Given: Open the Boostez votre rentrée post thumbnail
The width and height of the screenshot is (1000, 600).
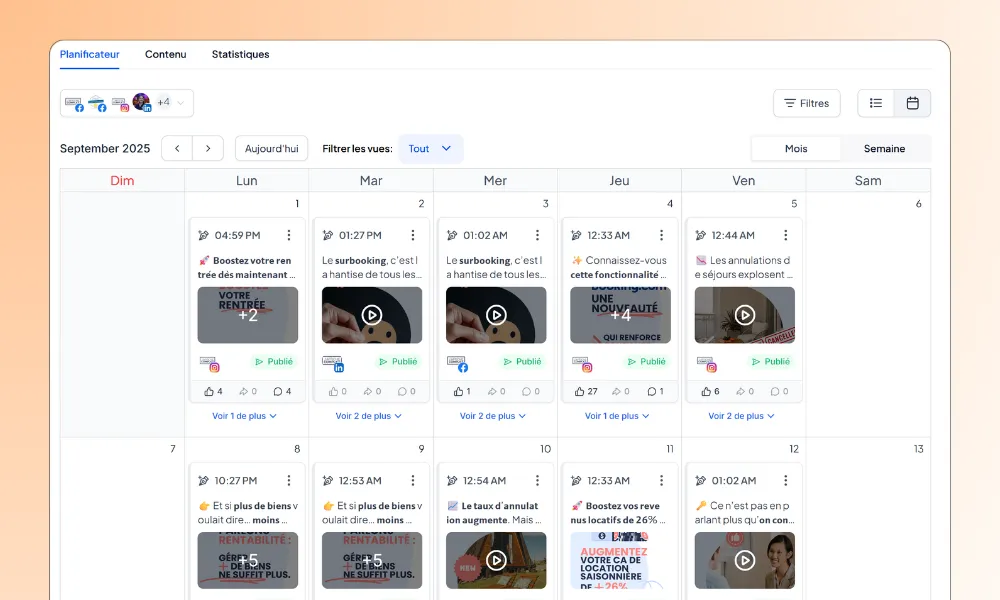Looking at the screenshot, I should 247,315.
